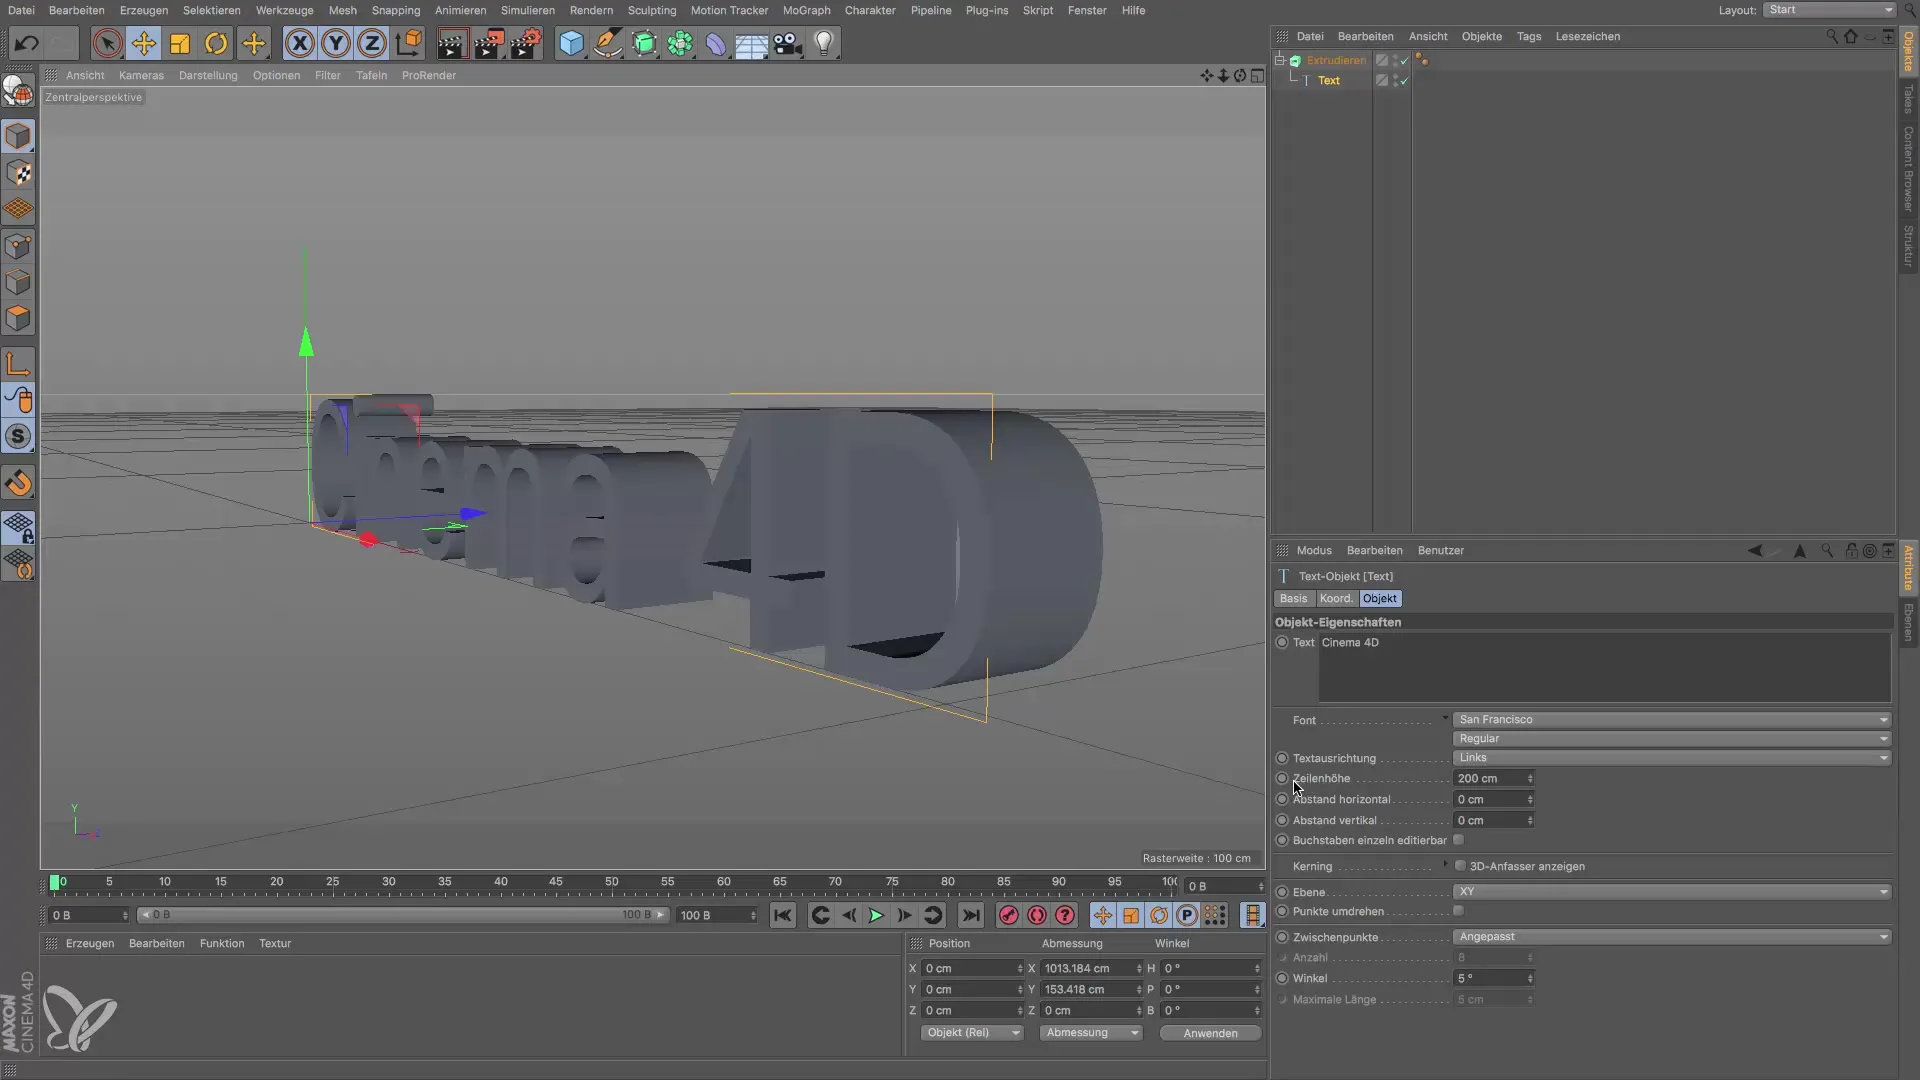The image size is (1920, 1080).
Task: Switch to Texture mode in left toolbar
Action: pos(18,173)
